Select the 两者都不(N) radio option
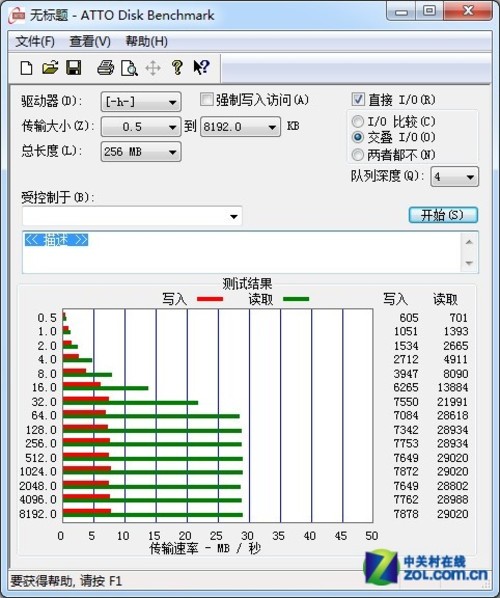This screenshot has height=598, width=500. pos(357,154)
